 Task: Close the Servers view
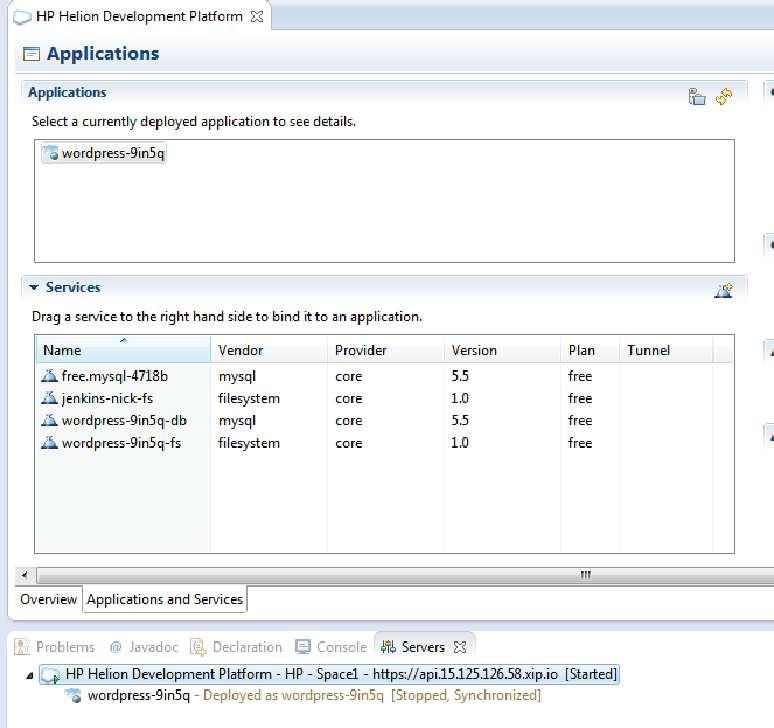(x=460, y=647)
